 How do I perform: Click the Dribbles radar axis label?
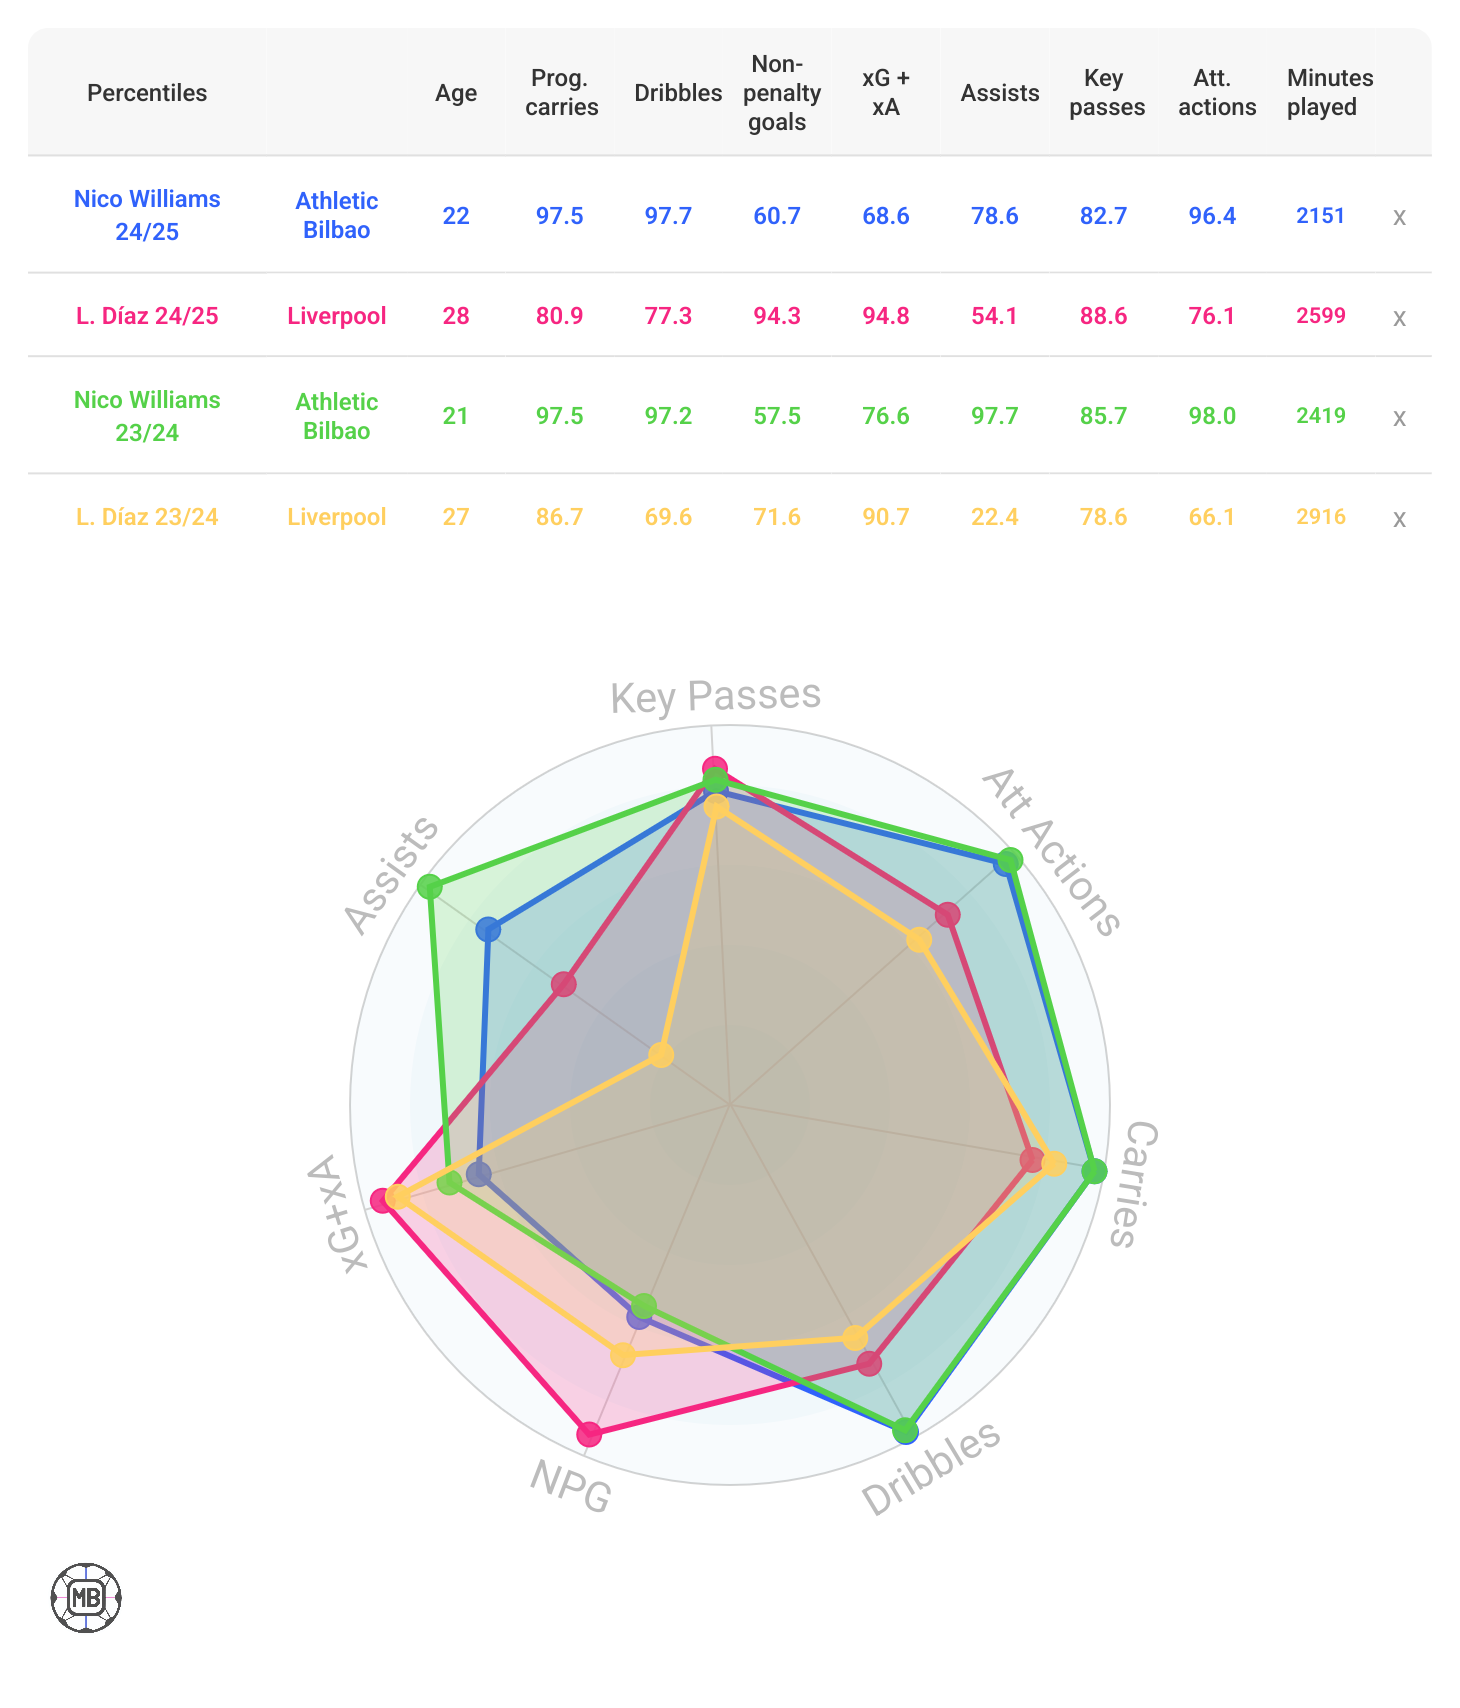931,1468
